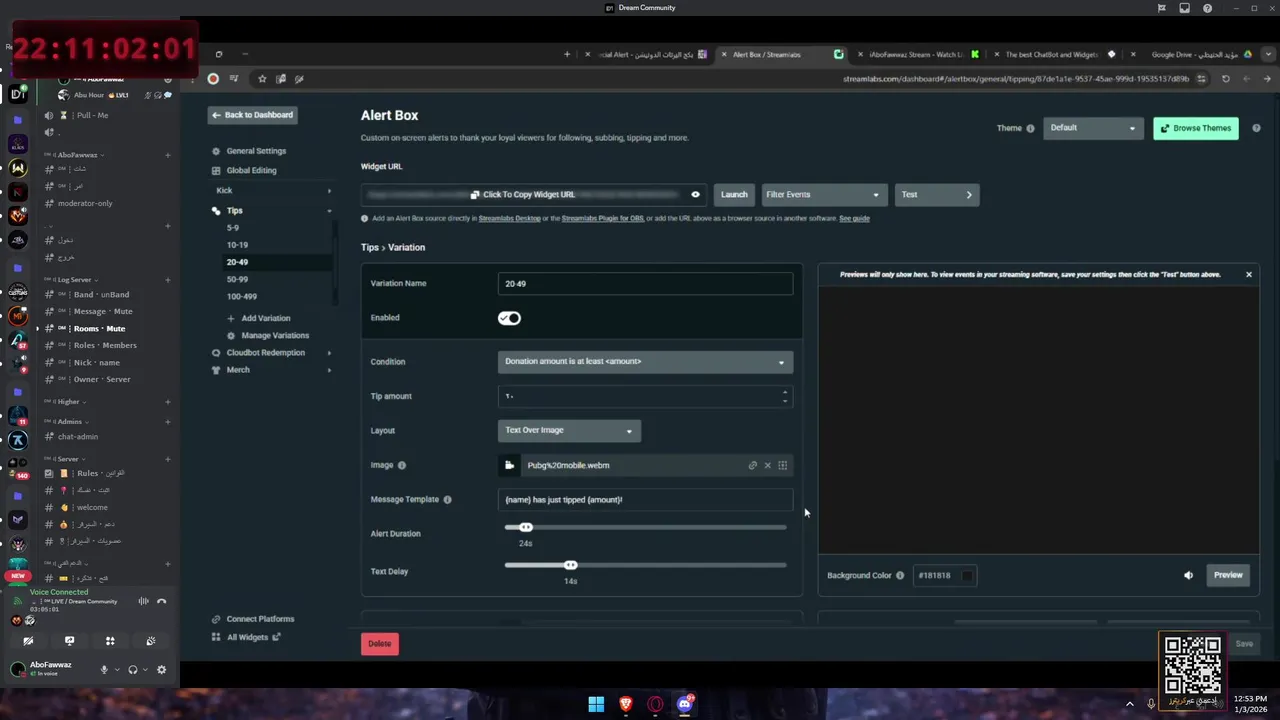Open the Theme Default dropdown
Image resolution: width=1280 pixels, height=720 pixels.
1093,128
